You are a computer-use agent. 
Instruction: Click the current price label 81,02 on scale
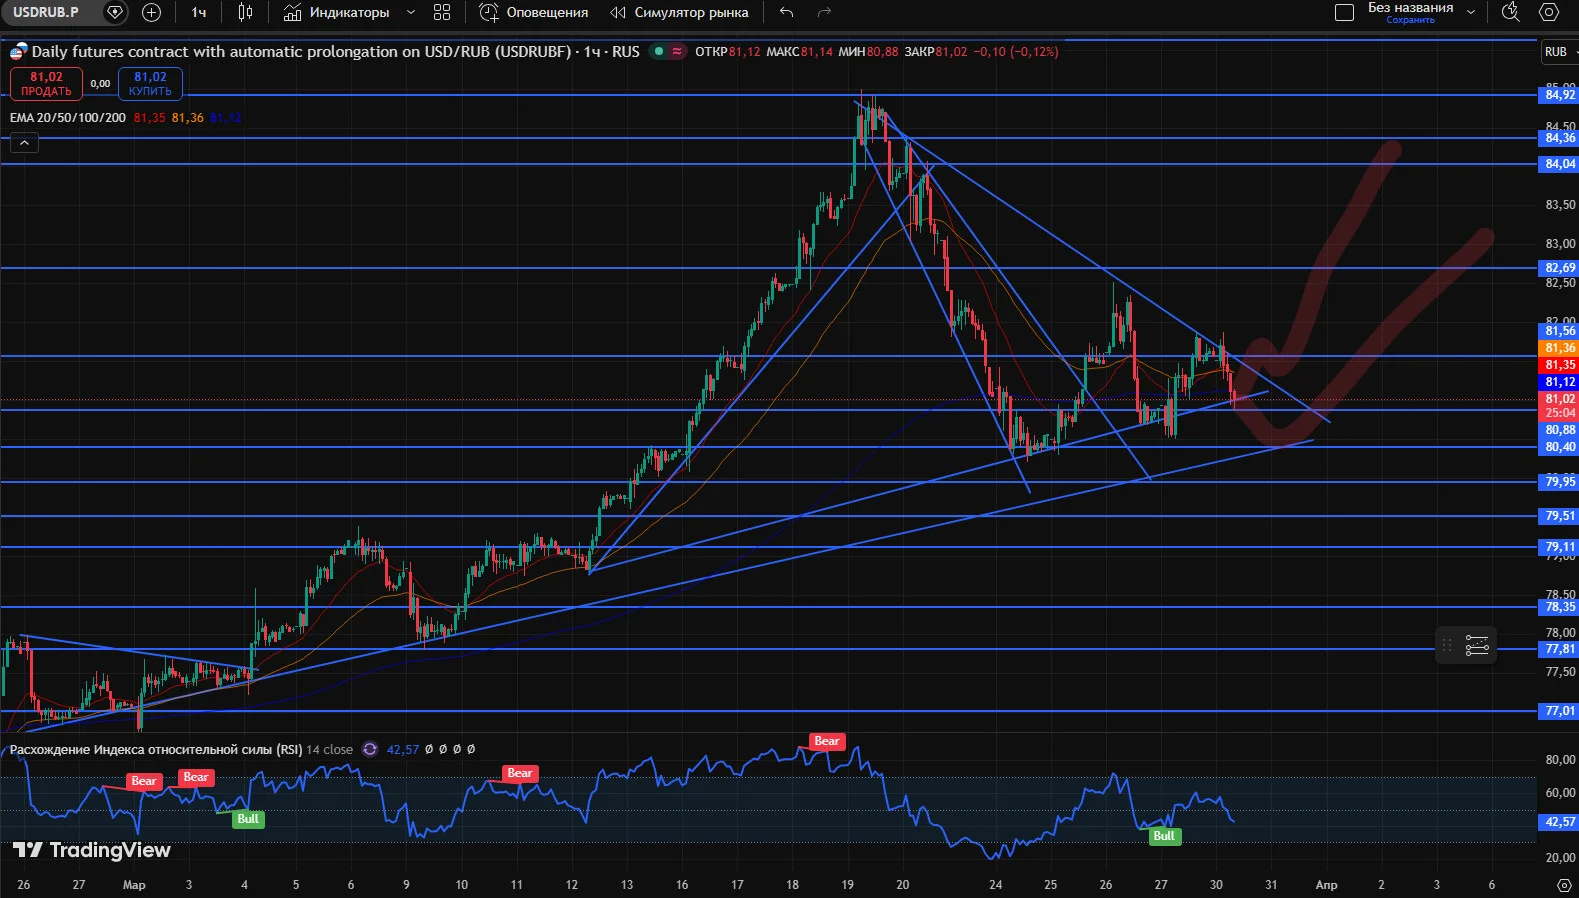(1559, 399)
